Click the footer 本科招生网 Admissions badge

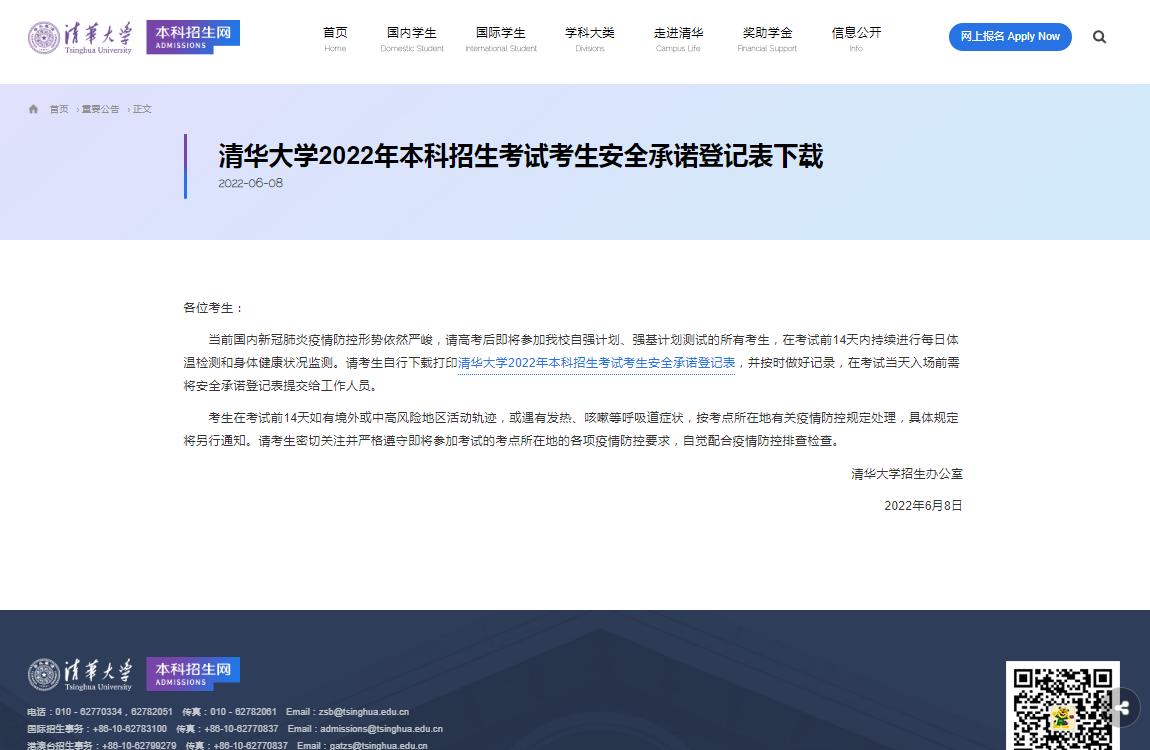pos(193,674)
